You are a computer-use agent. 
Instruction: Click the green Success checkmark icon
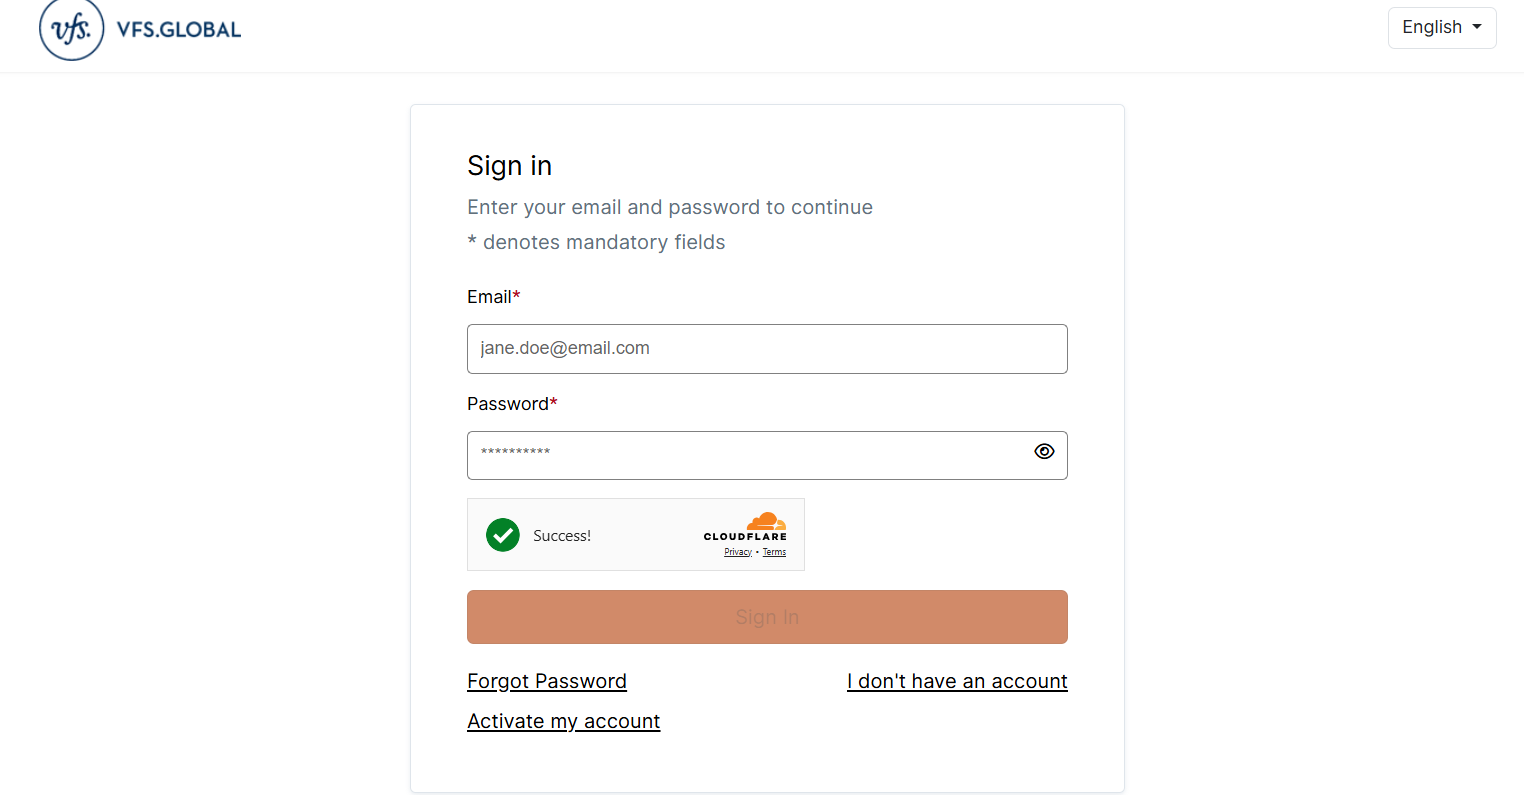(503, 535)
